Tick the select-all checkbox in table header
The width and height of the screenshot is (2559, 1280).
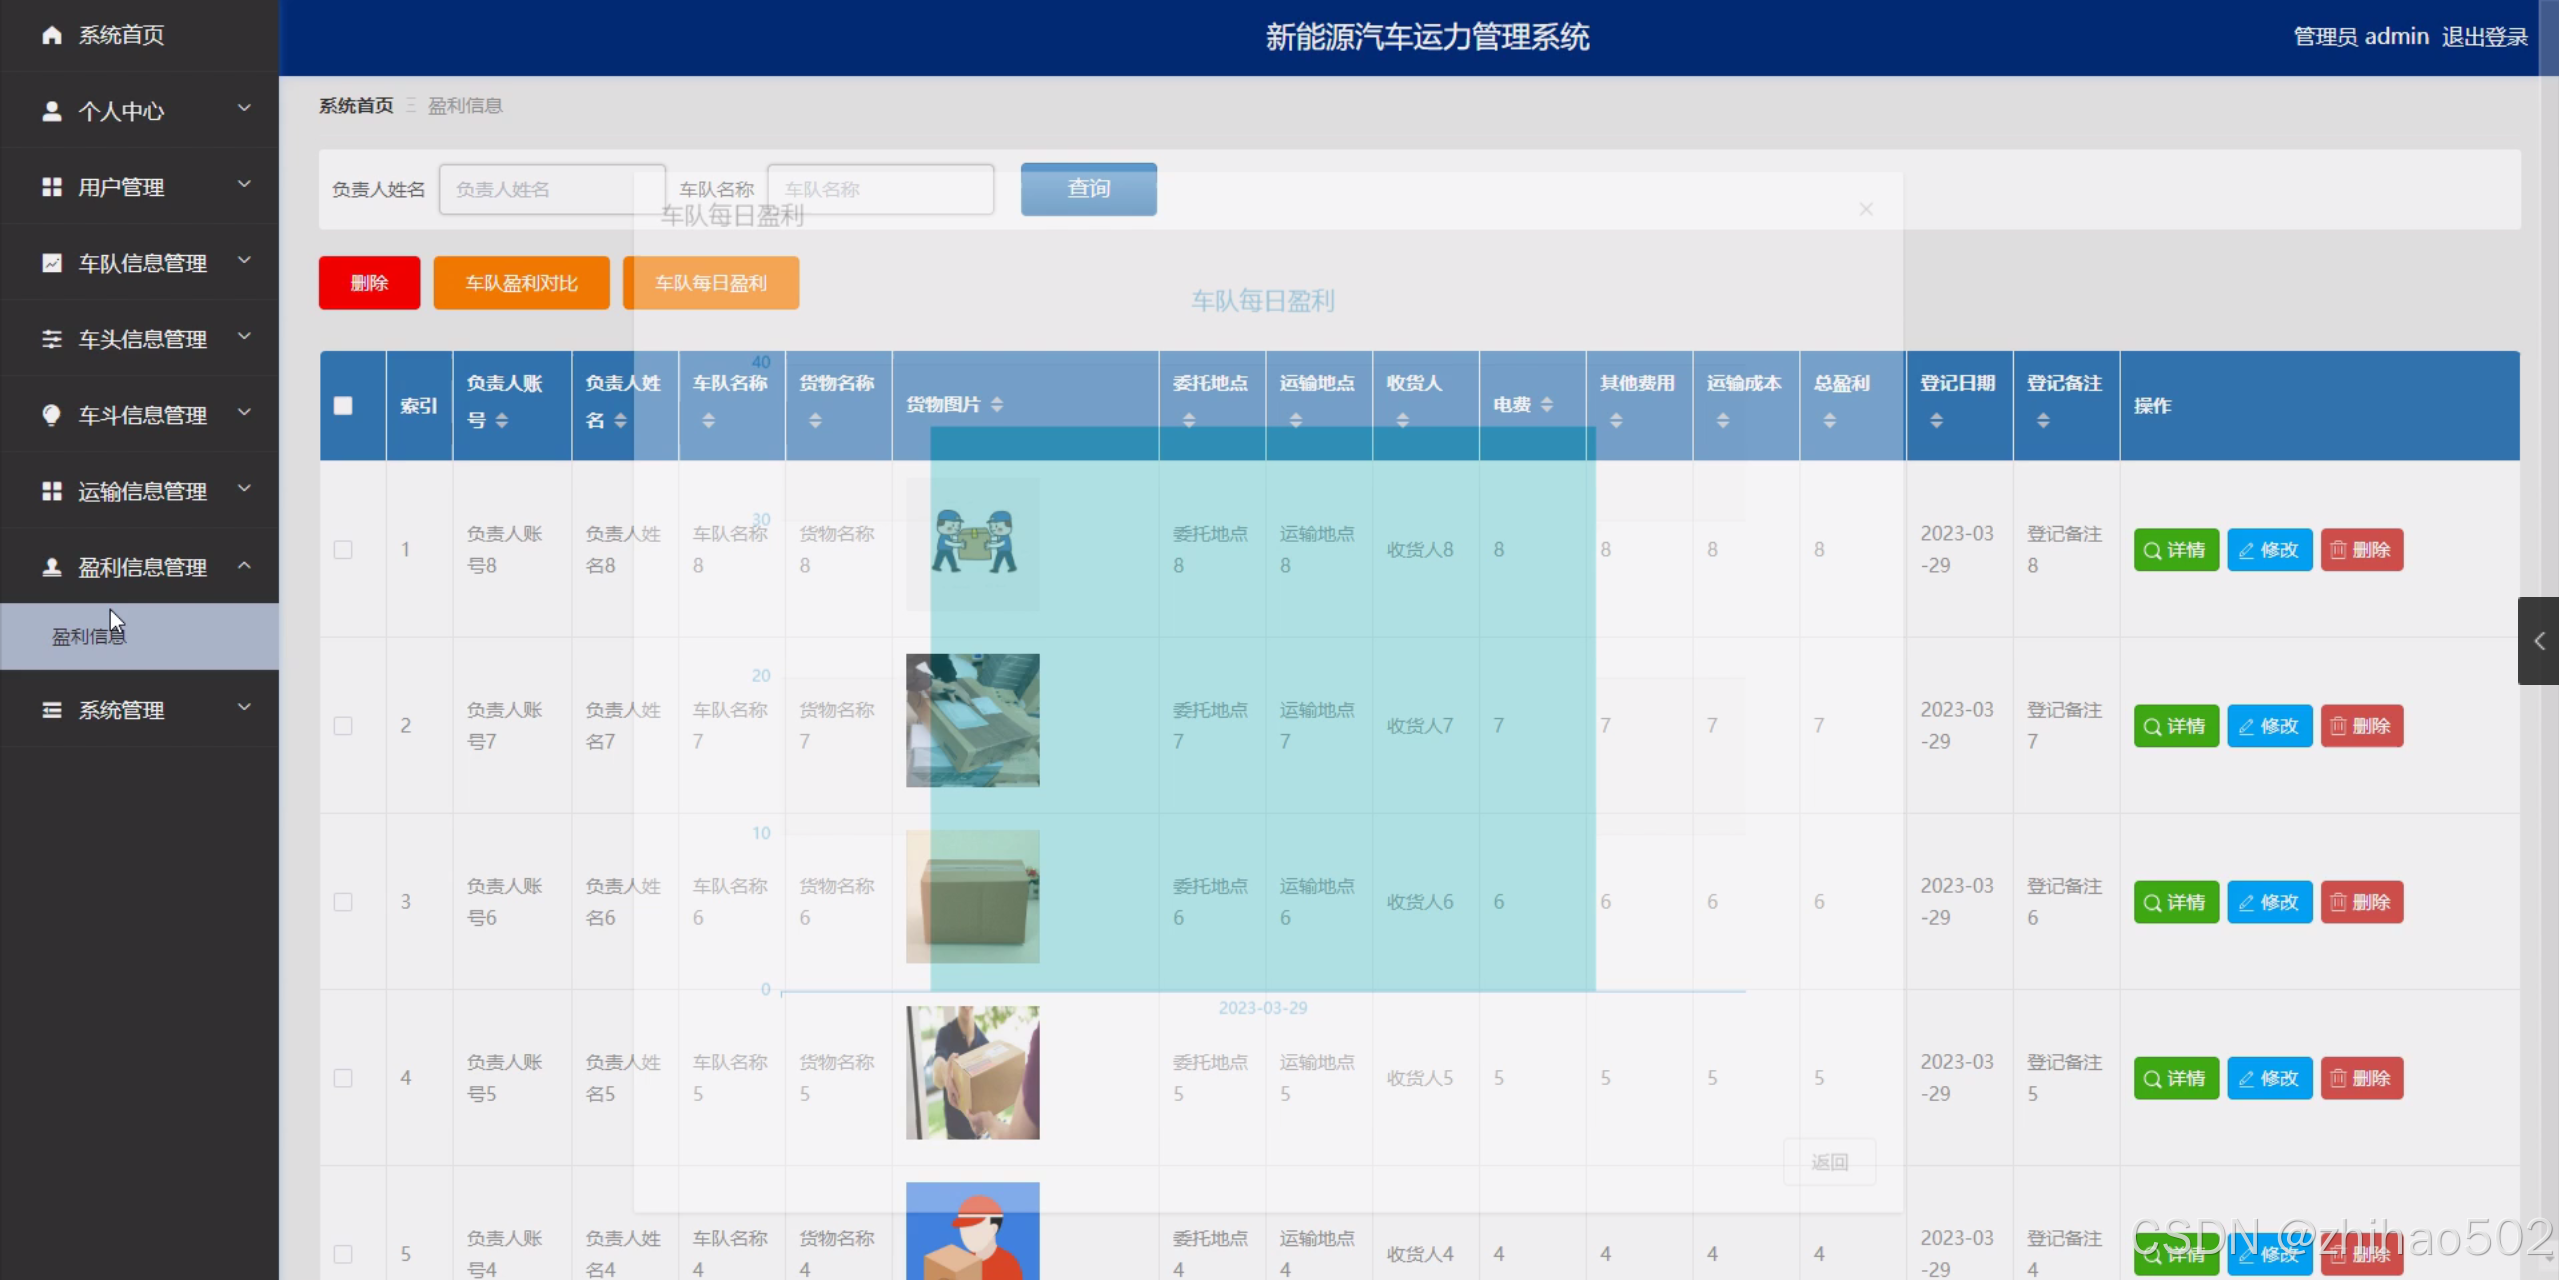(x=343, y=405)
